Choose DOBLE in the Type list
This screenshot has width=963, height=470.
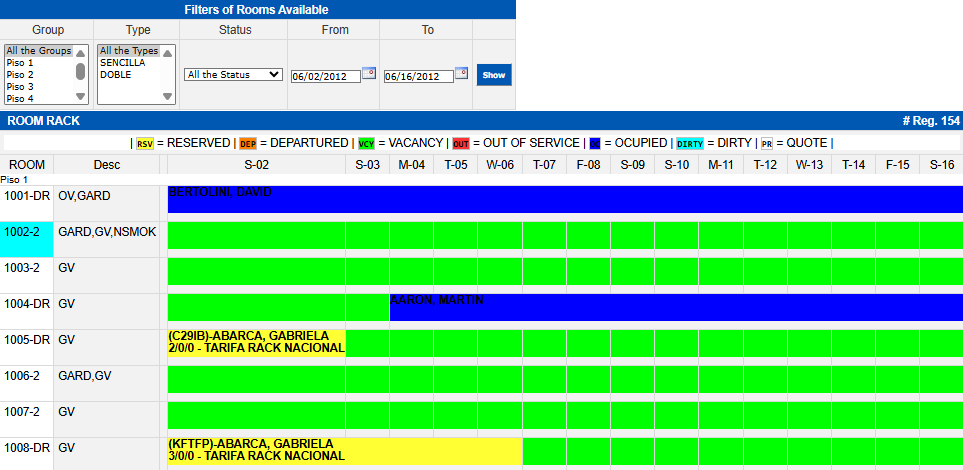coord(115,75)
